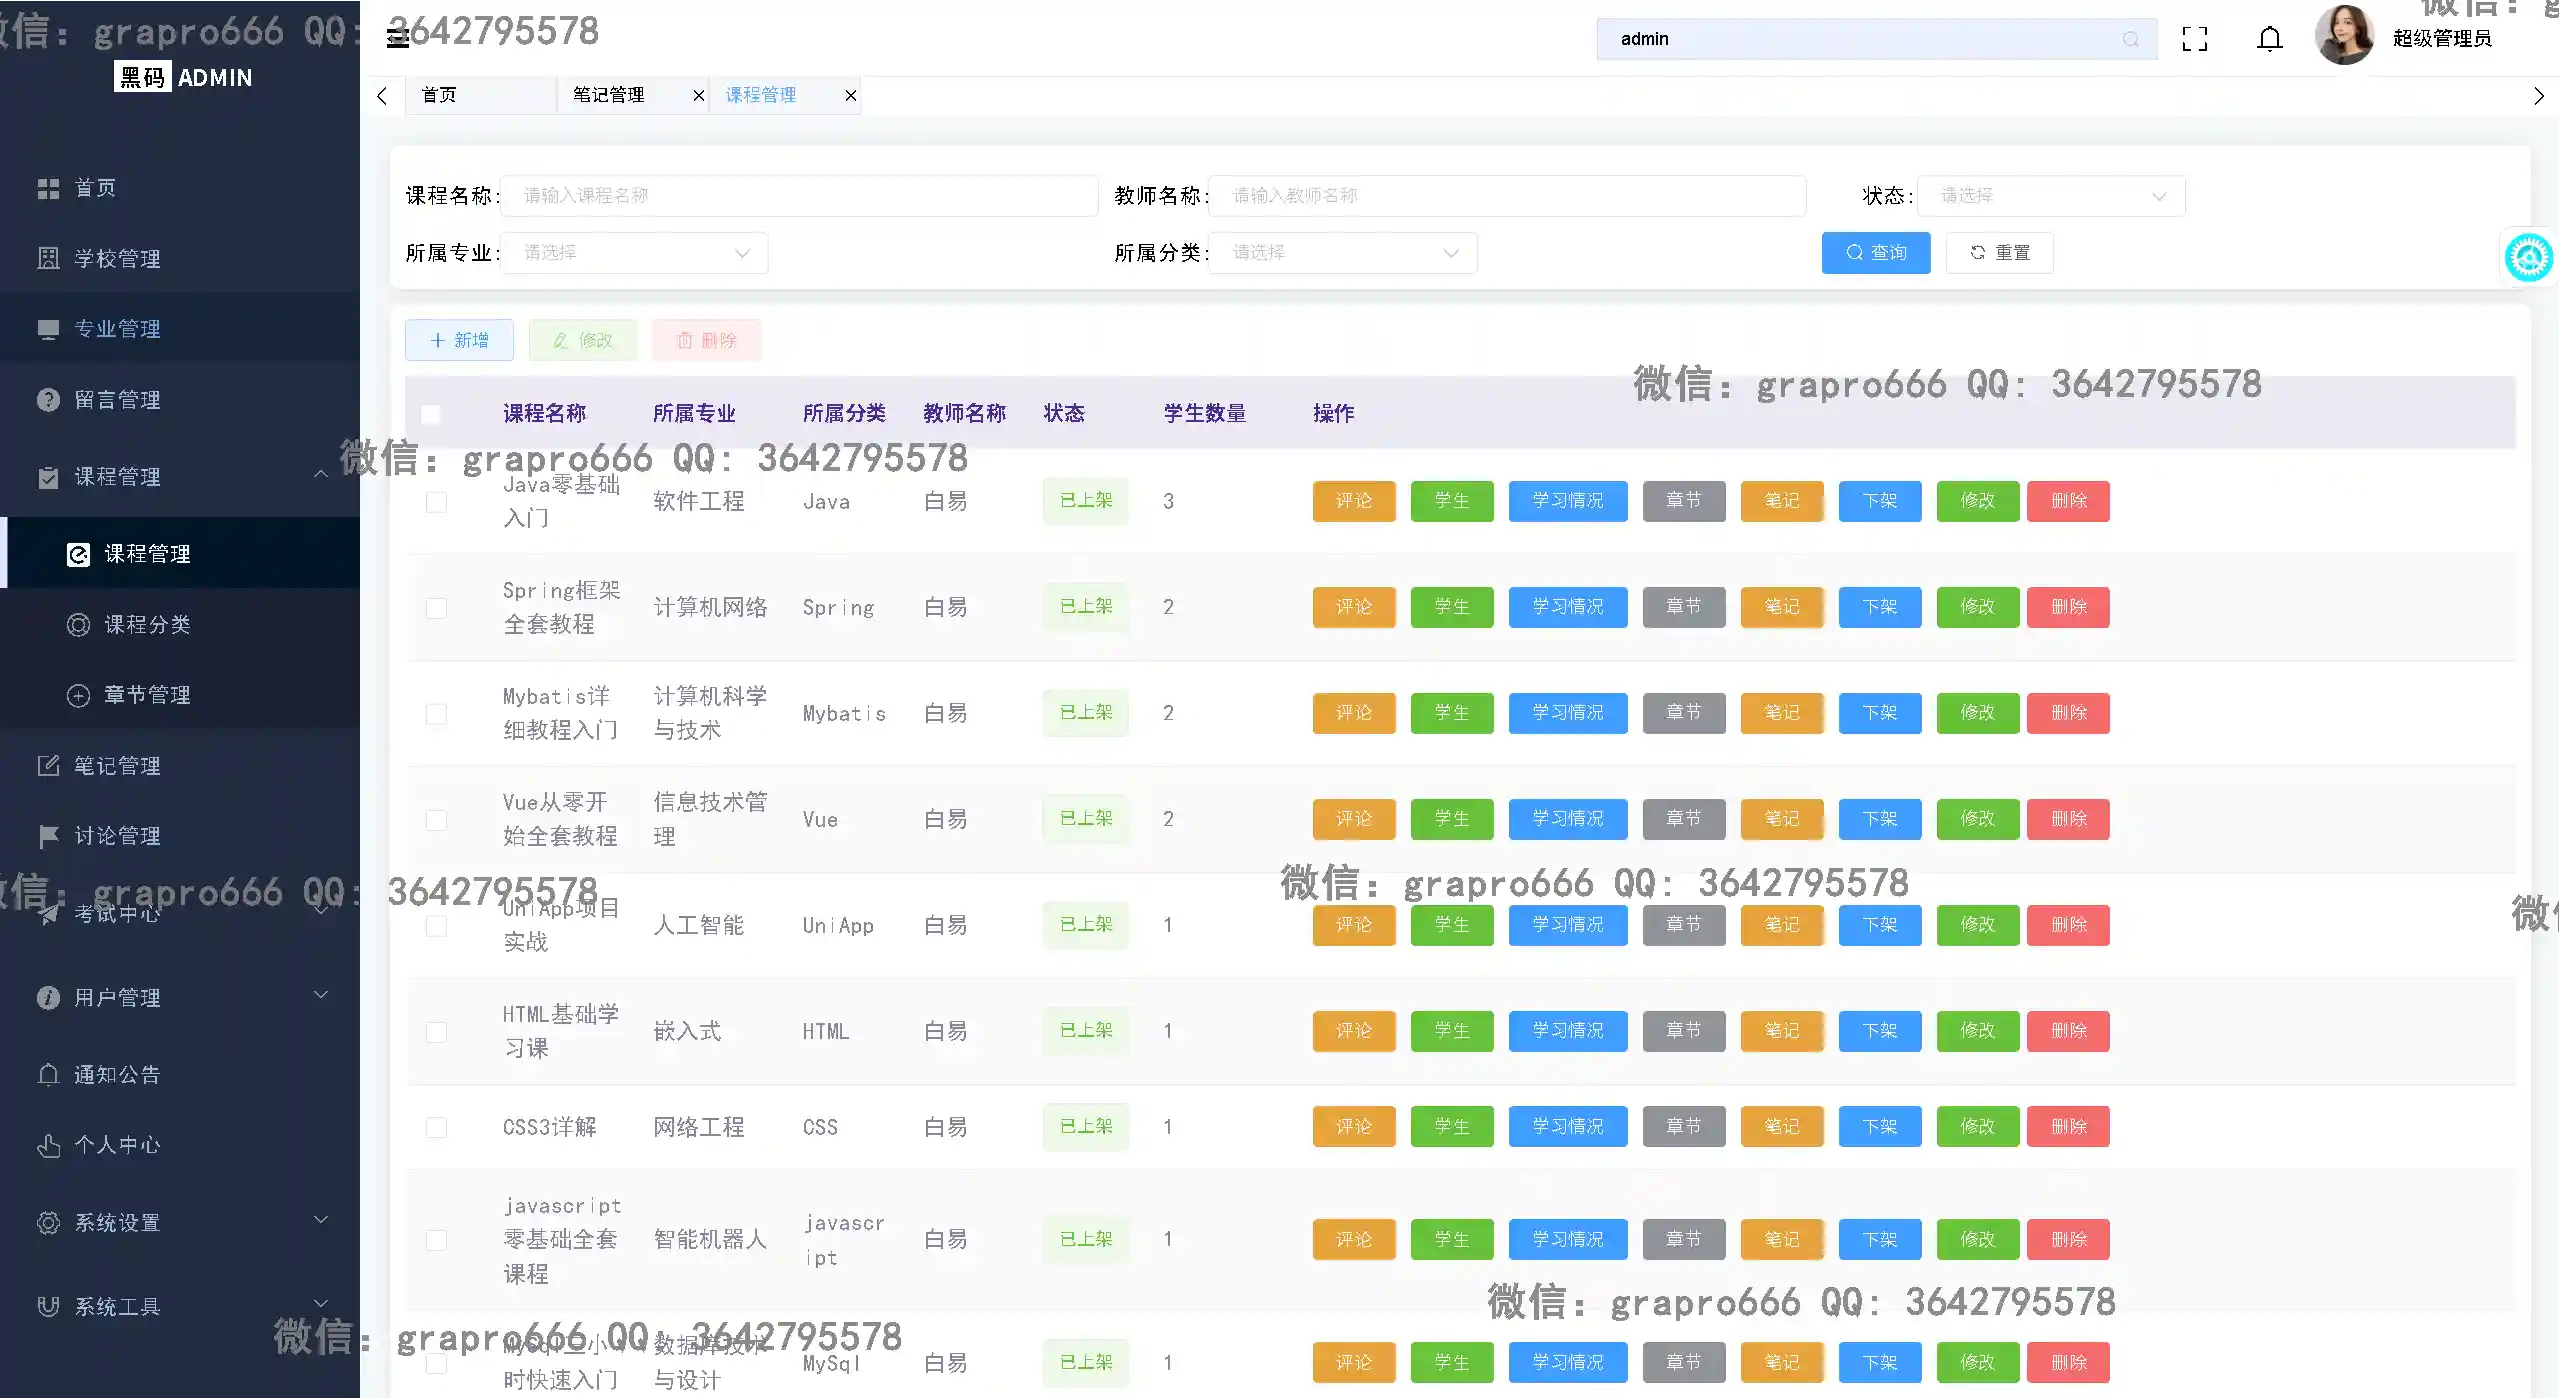The width and height of the screenshot is (2559, 1398).
Task: Close the 笔记管理 tab
Action: pos(699,96)
